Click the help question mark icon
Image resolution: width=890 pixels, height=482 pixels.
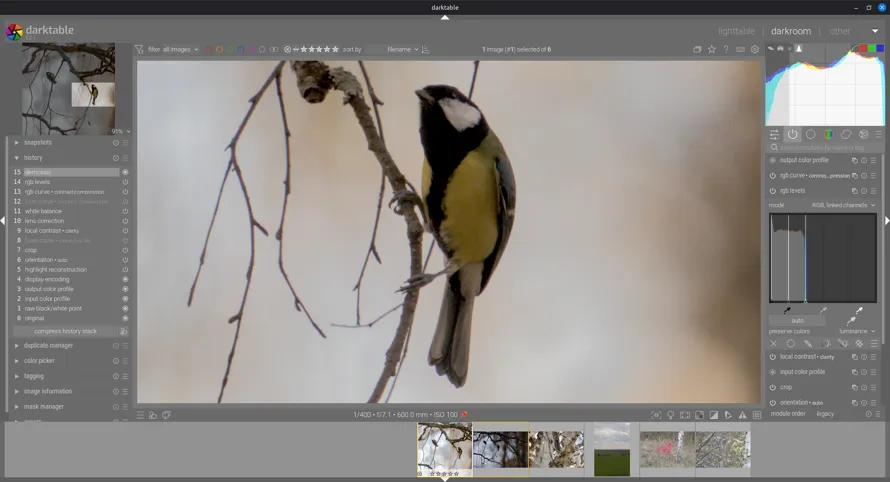click(x=726, y=49)
